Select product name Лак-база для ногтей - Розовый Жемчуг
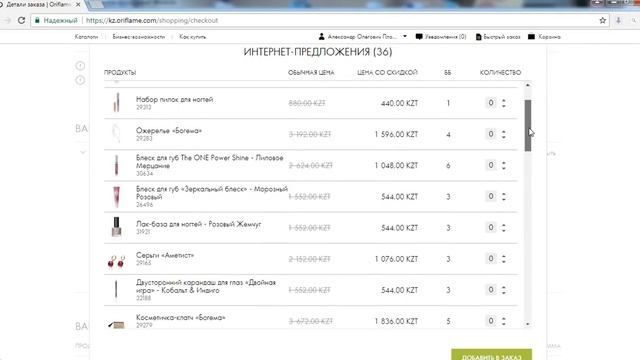 coord(198,224)
